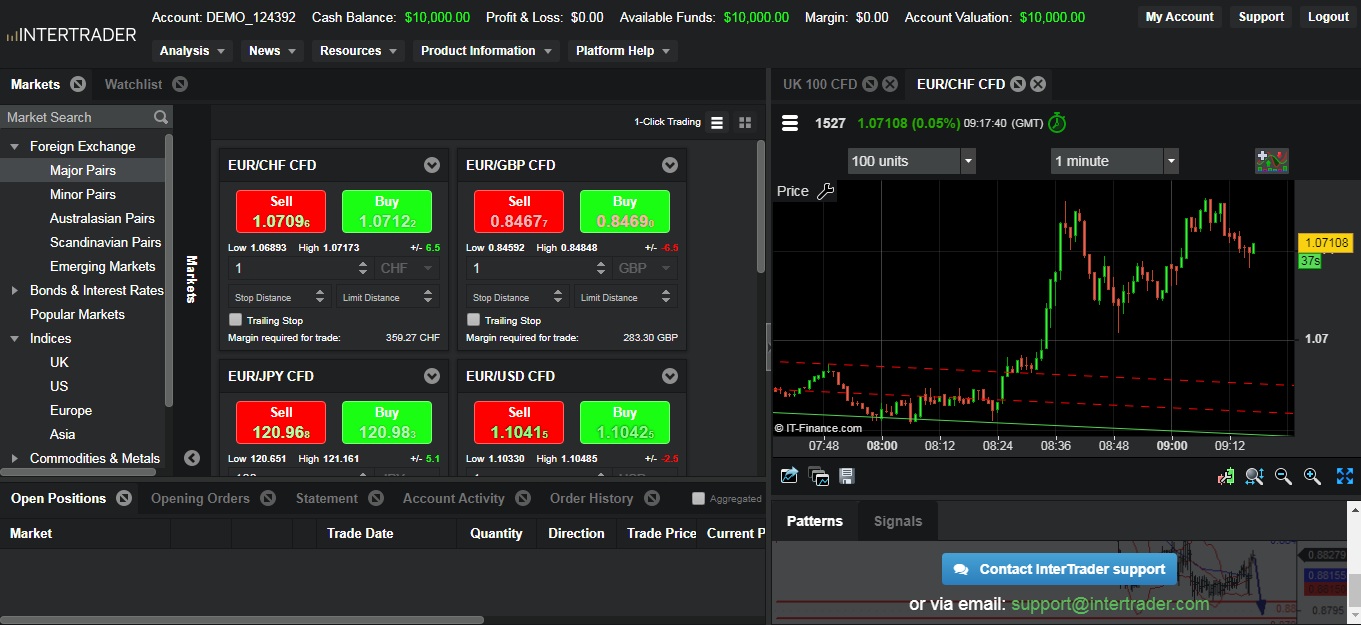1361x625 pixels.
Task: Click Contact InterTrader support button
Action: pyautogui.click(x=1060, y=569)
